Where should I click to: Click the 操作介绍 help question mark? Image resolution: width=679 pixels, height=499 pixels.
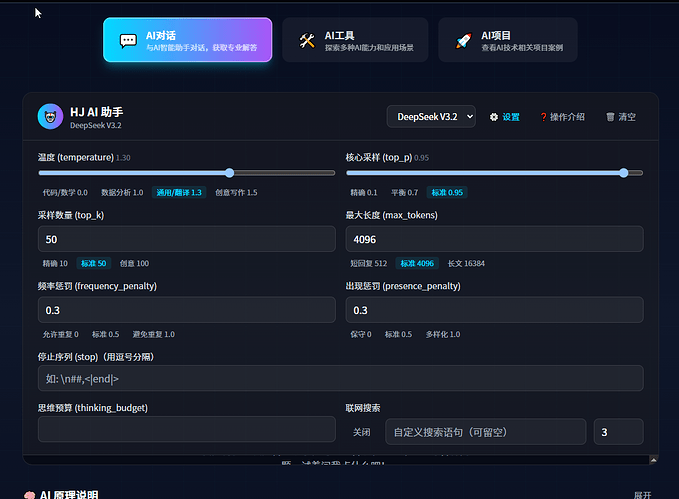[544, 117]
